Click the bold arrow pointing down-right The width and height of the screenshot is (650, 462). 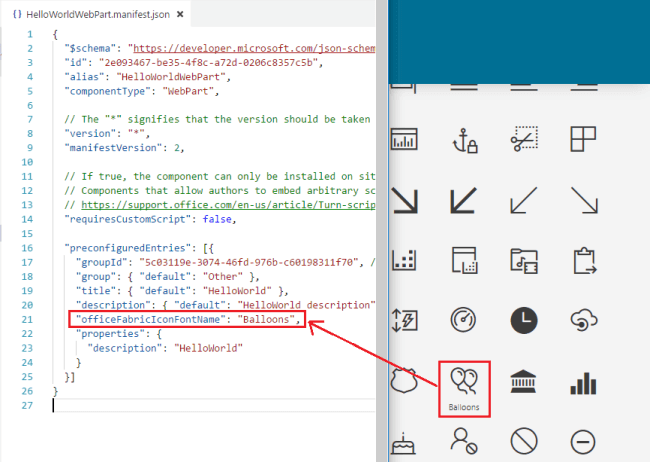404,200
